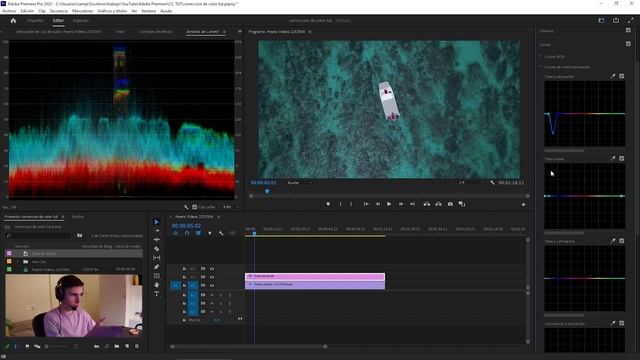The image size is (640, 360).
Task: Toggle eye visibility of bottom video track
Action: [212, 285]
